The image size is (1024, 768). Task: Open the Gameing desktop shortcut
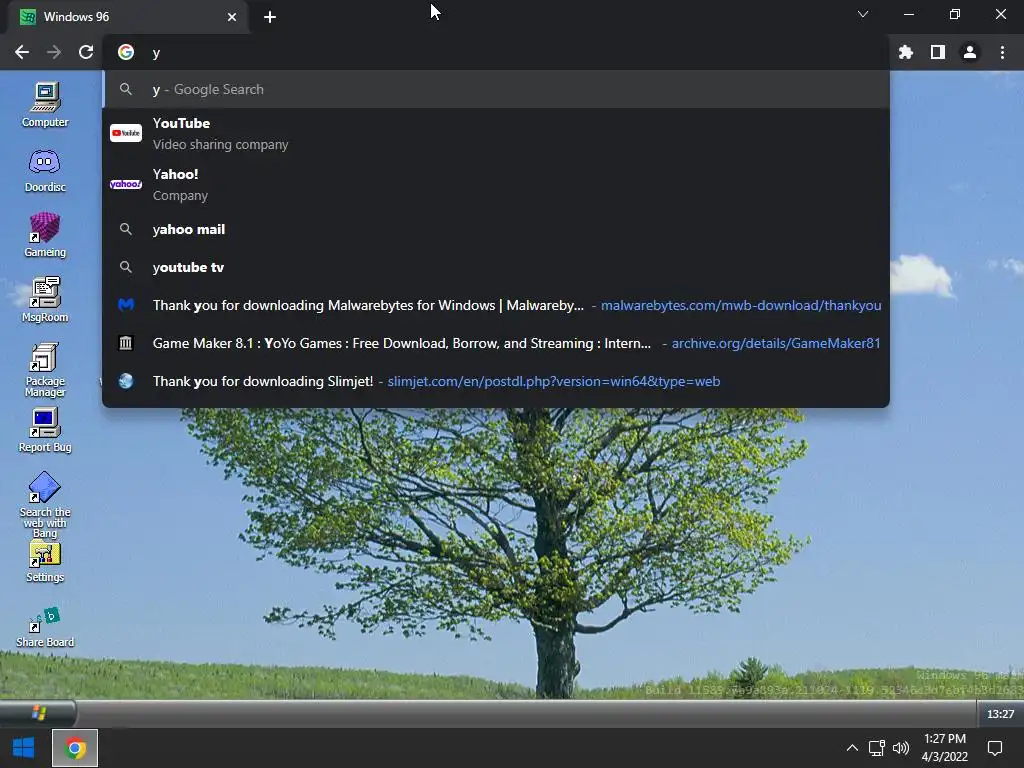pos(45,234)
